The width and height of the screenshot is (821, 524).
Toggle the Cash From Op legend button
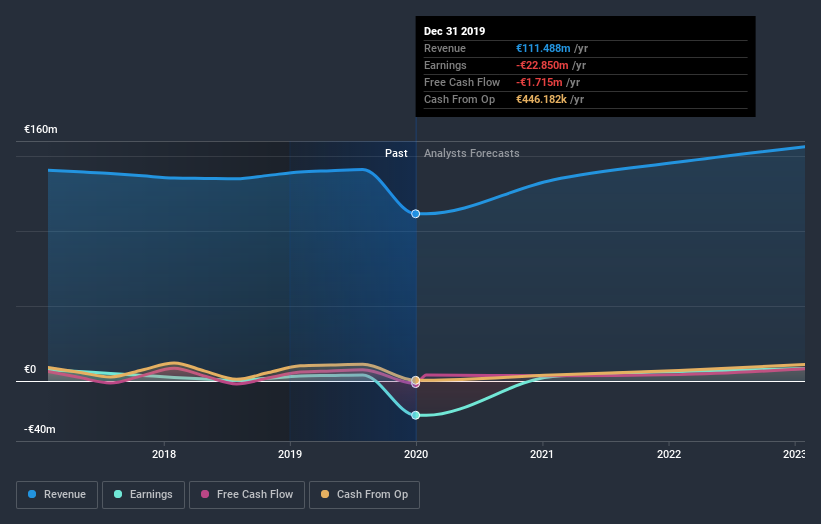click(364, 495)
